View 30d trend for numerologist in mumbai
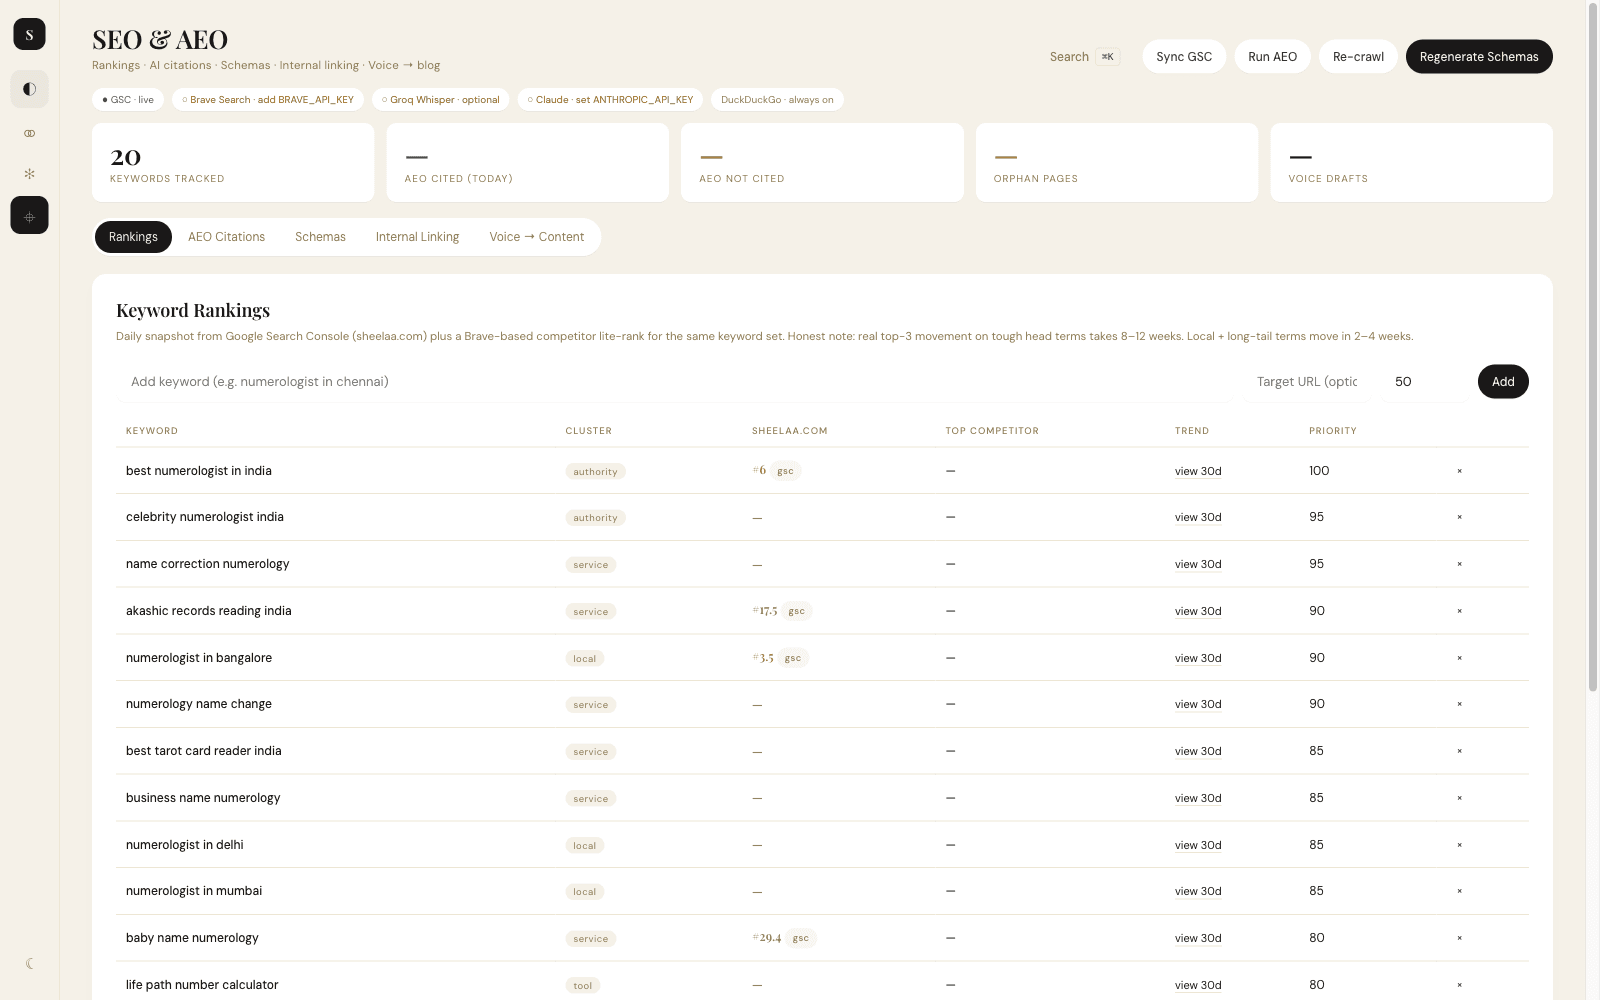 [1198, 891]
